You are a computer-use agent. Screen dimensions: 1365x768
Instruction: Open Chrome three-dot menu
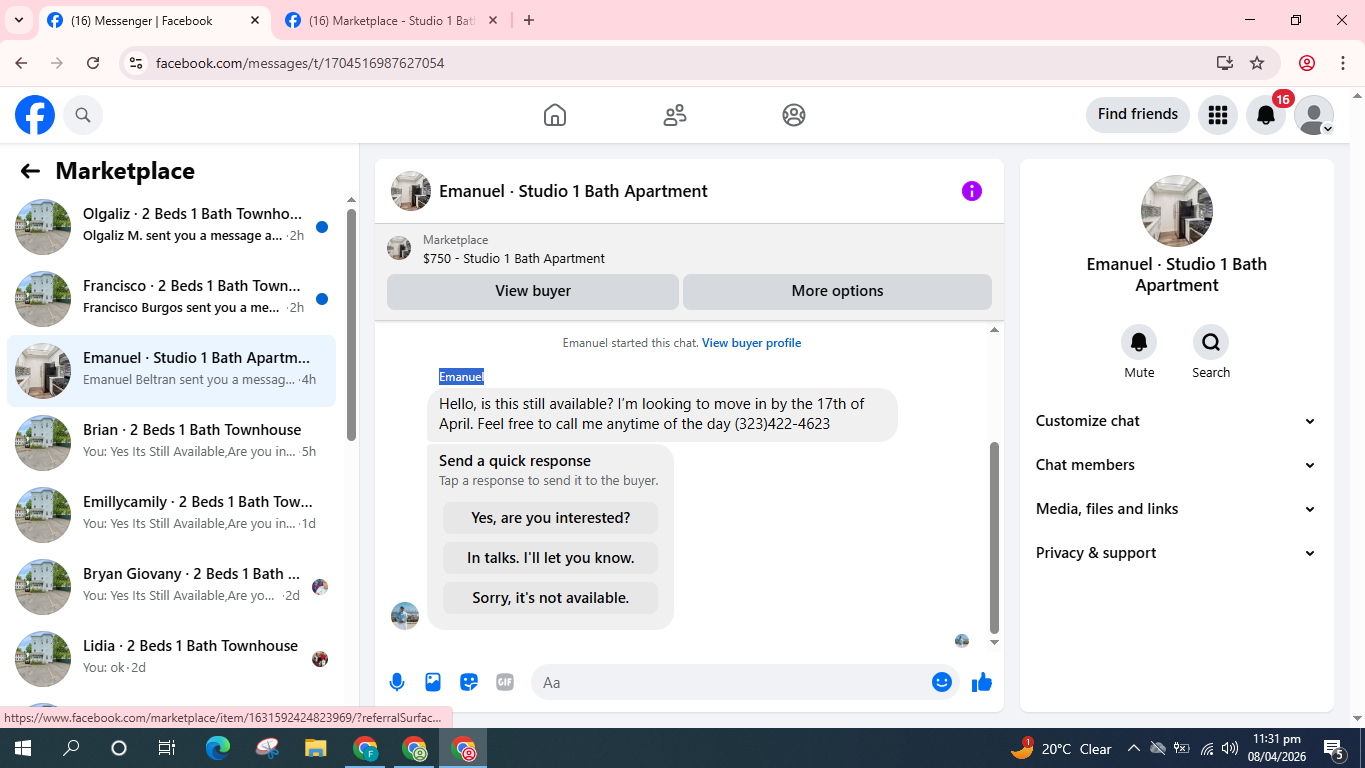point(1343,63)
